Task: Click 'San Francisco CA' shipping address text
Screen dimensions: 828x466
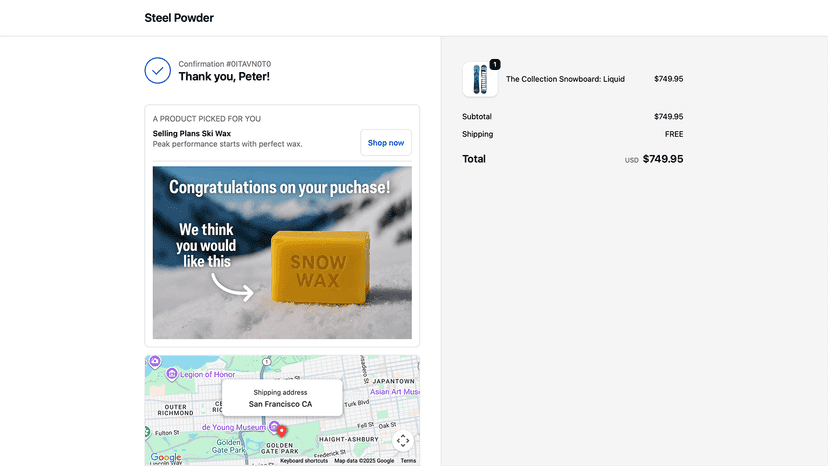Action: [x=280, y=404]
